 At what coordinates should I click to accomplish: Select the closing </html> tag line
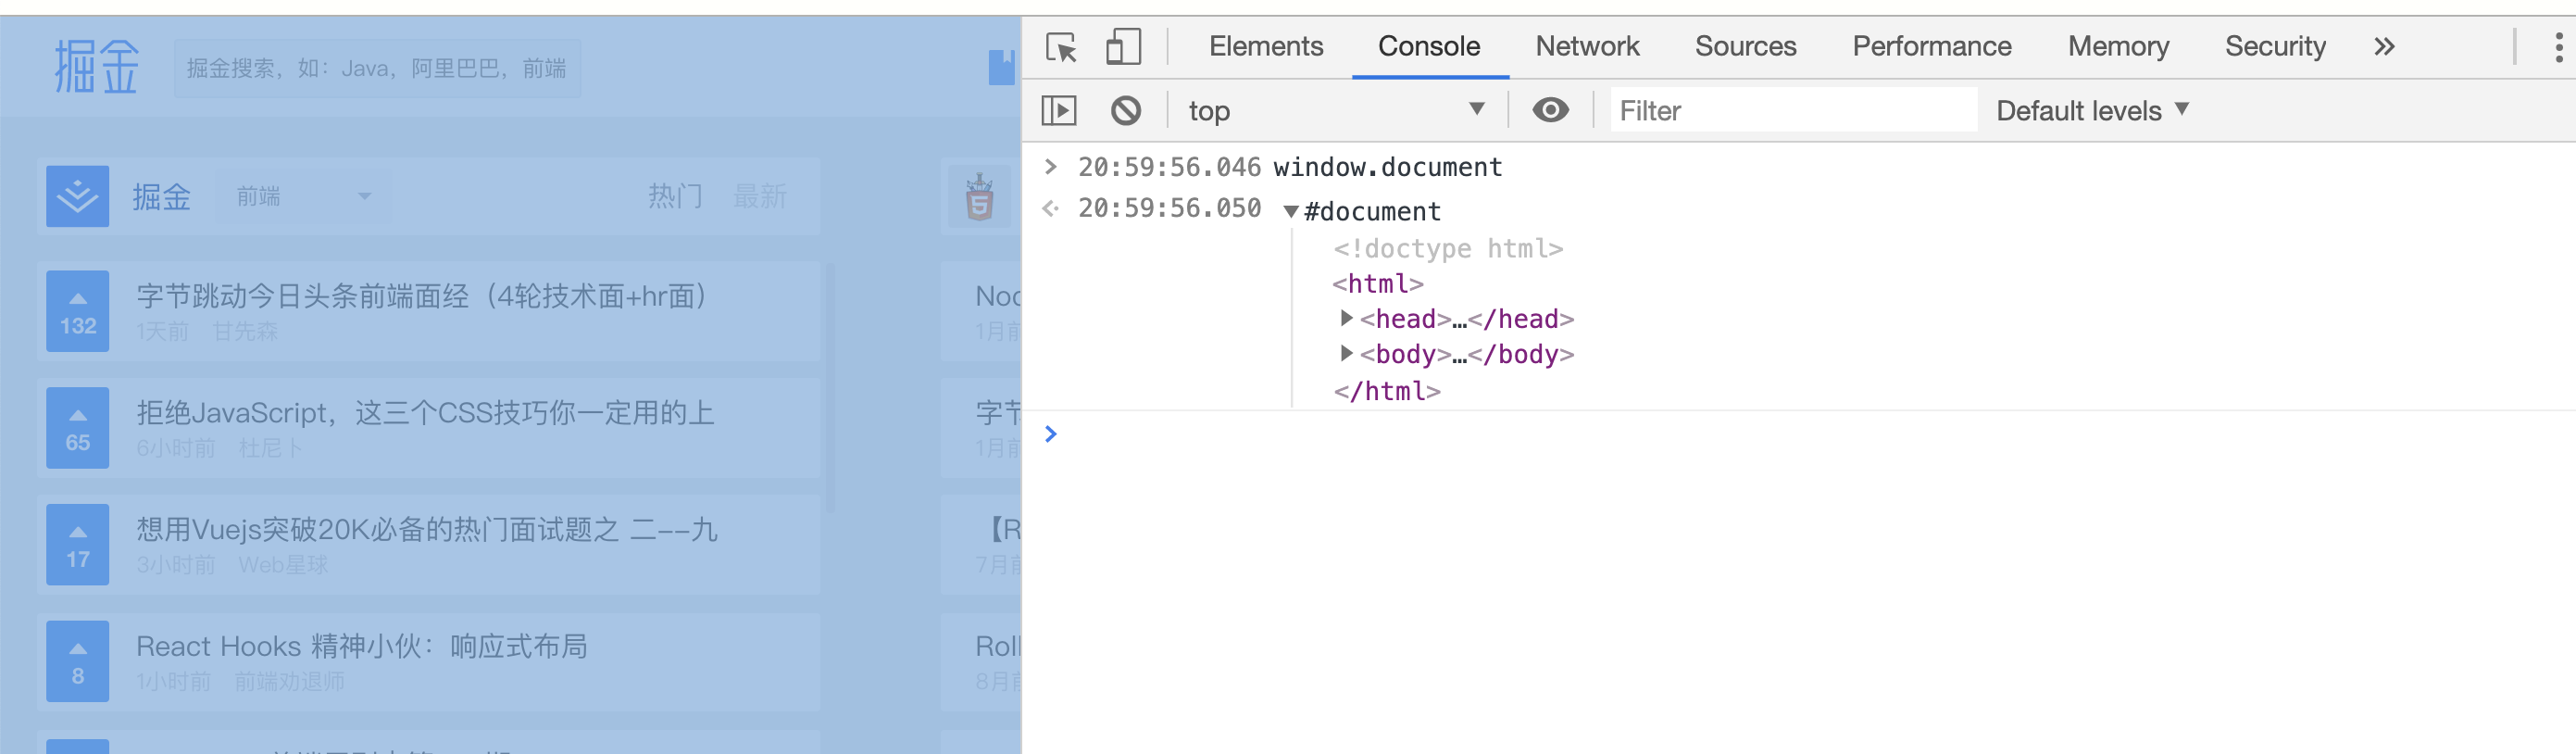tap(1386, 391)
